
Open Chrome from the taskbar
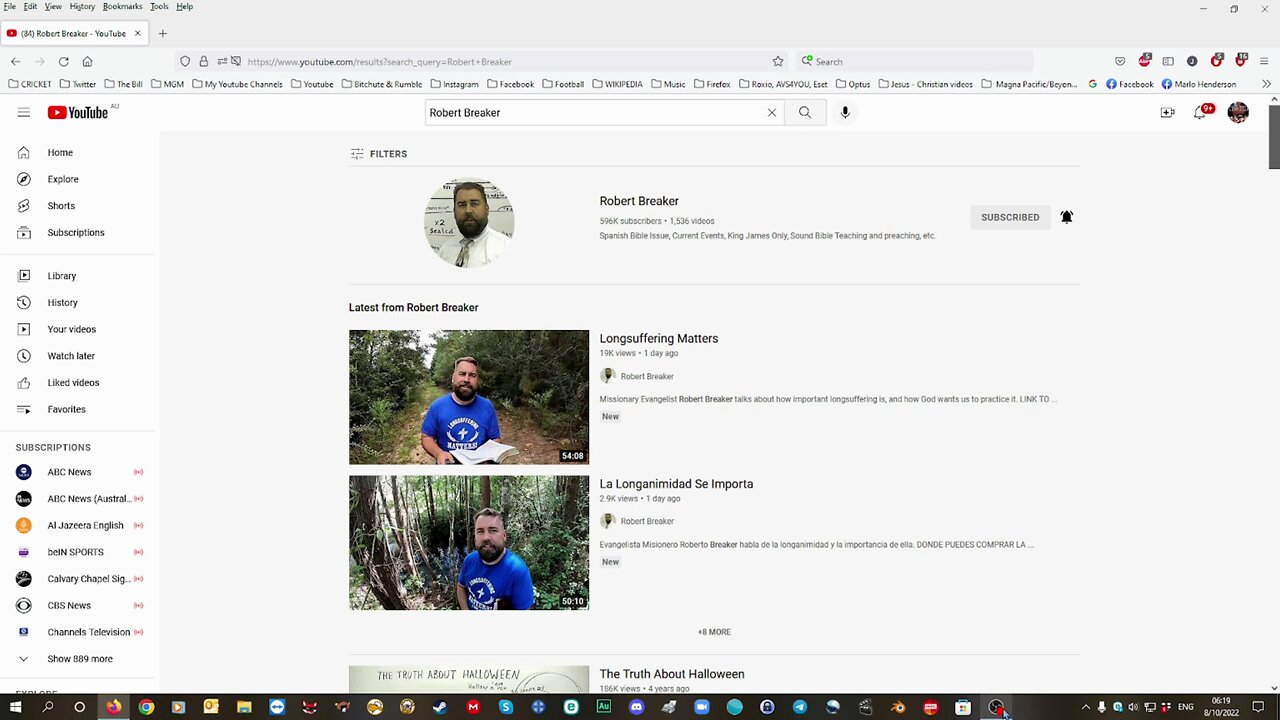146,707
